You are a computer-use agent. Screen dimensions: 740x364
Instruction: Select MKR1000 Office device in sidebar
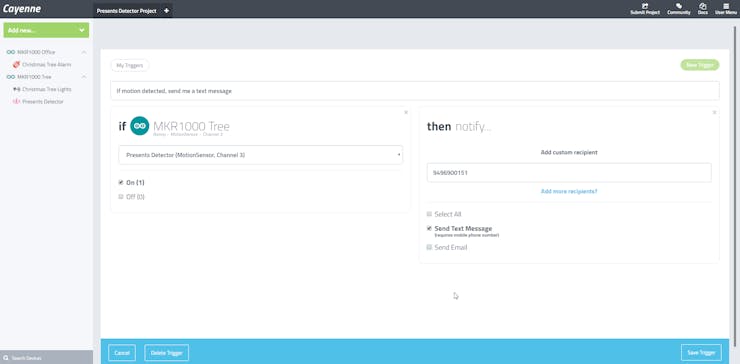[36, 52]
